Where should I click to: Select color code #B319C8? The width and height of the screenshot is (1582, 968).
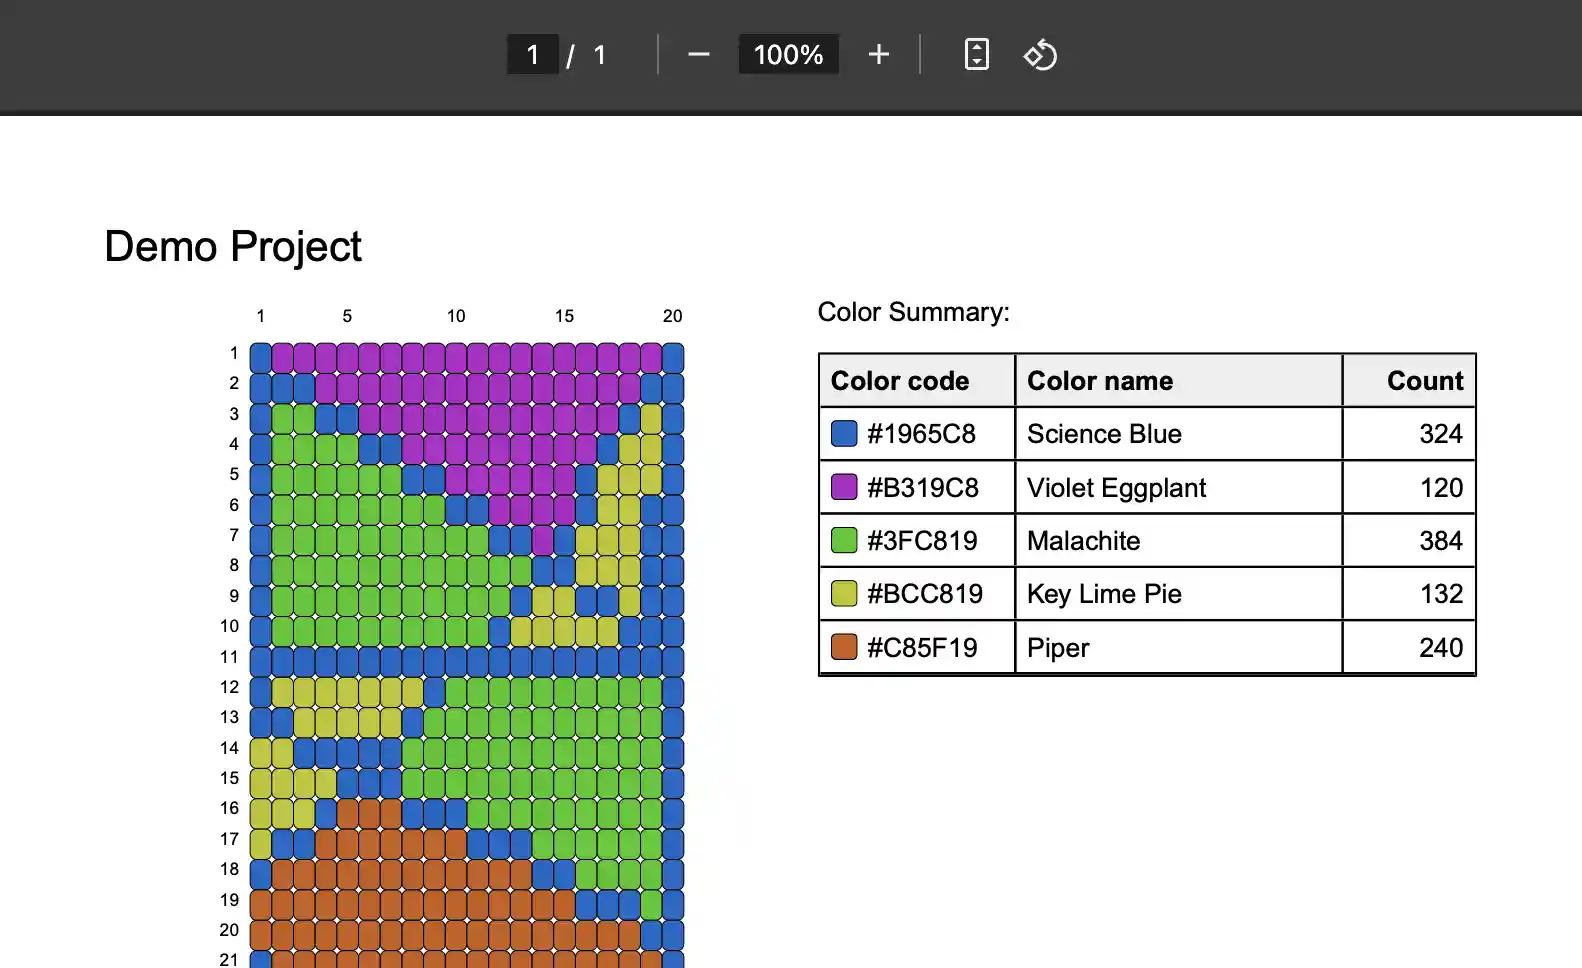coord(923,488)
